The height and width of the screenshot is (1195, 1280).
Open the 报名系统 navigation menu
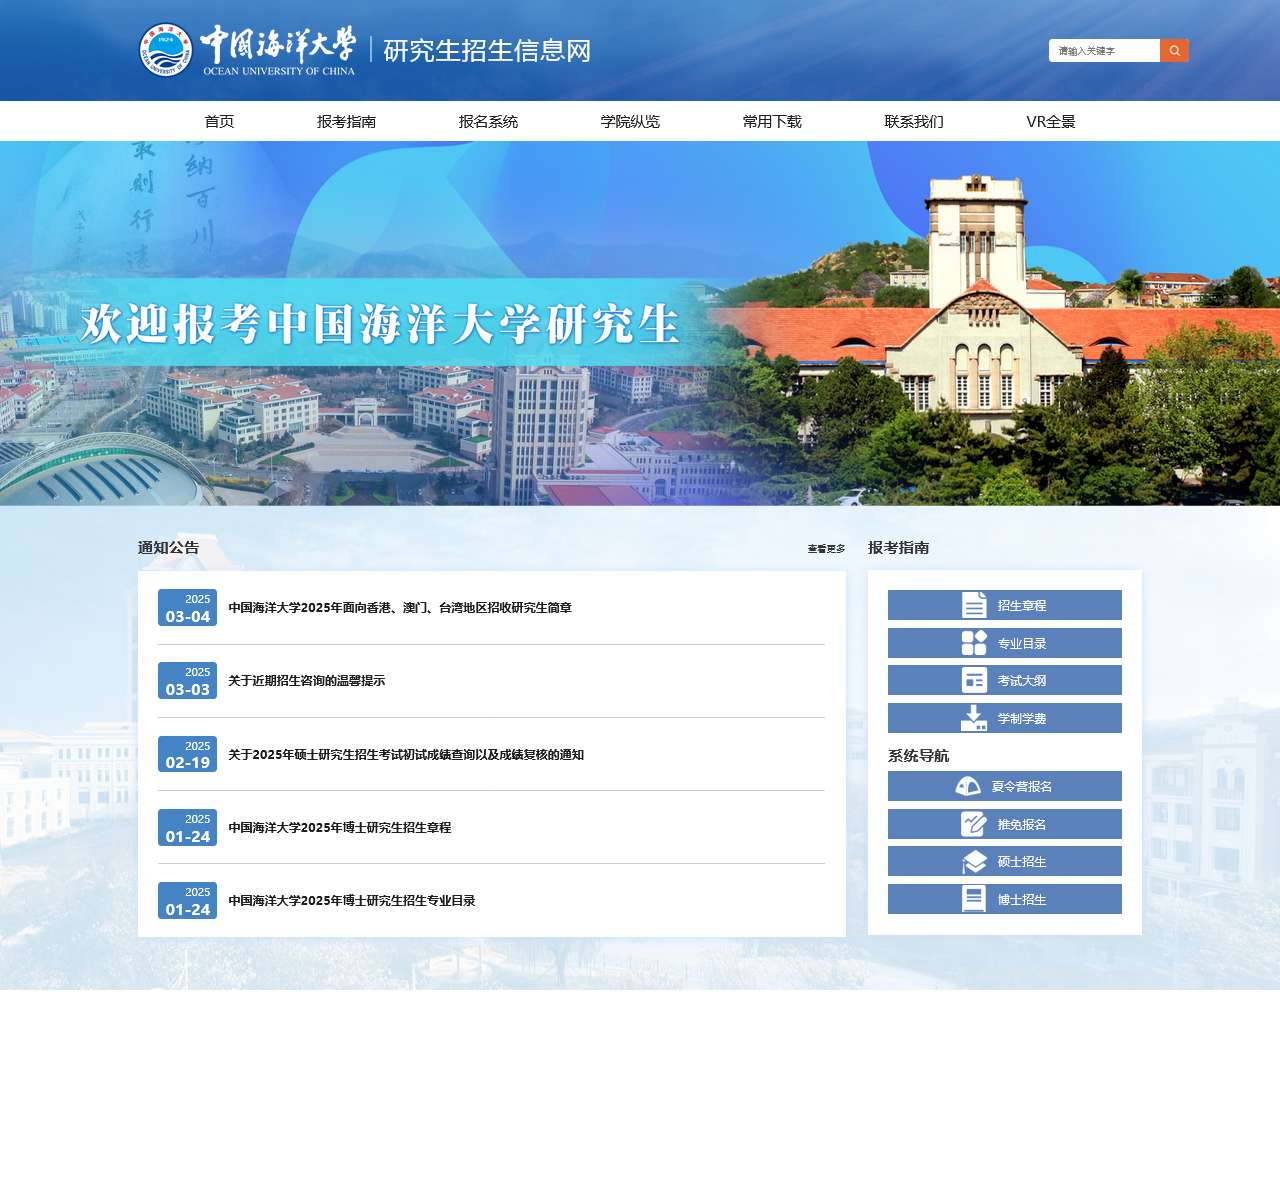488,121
